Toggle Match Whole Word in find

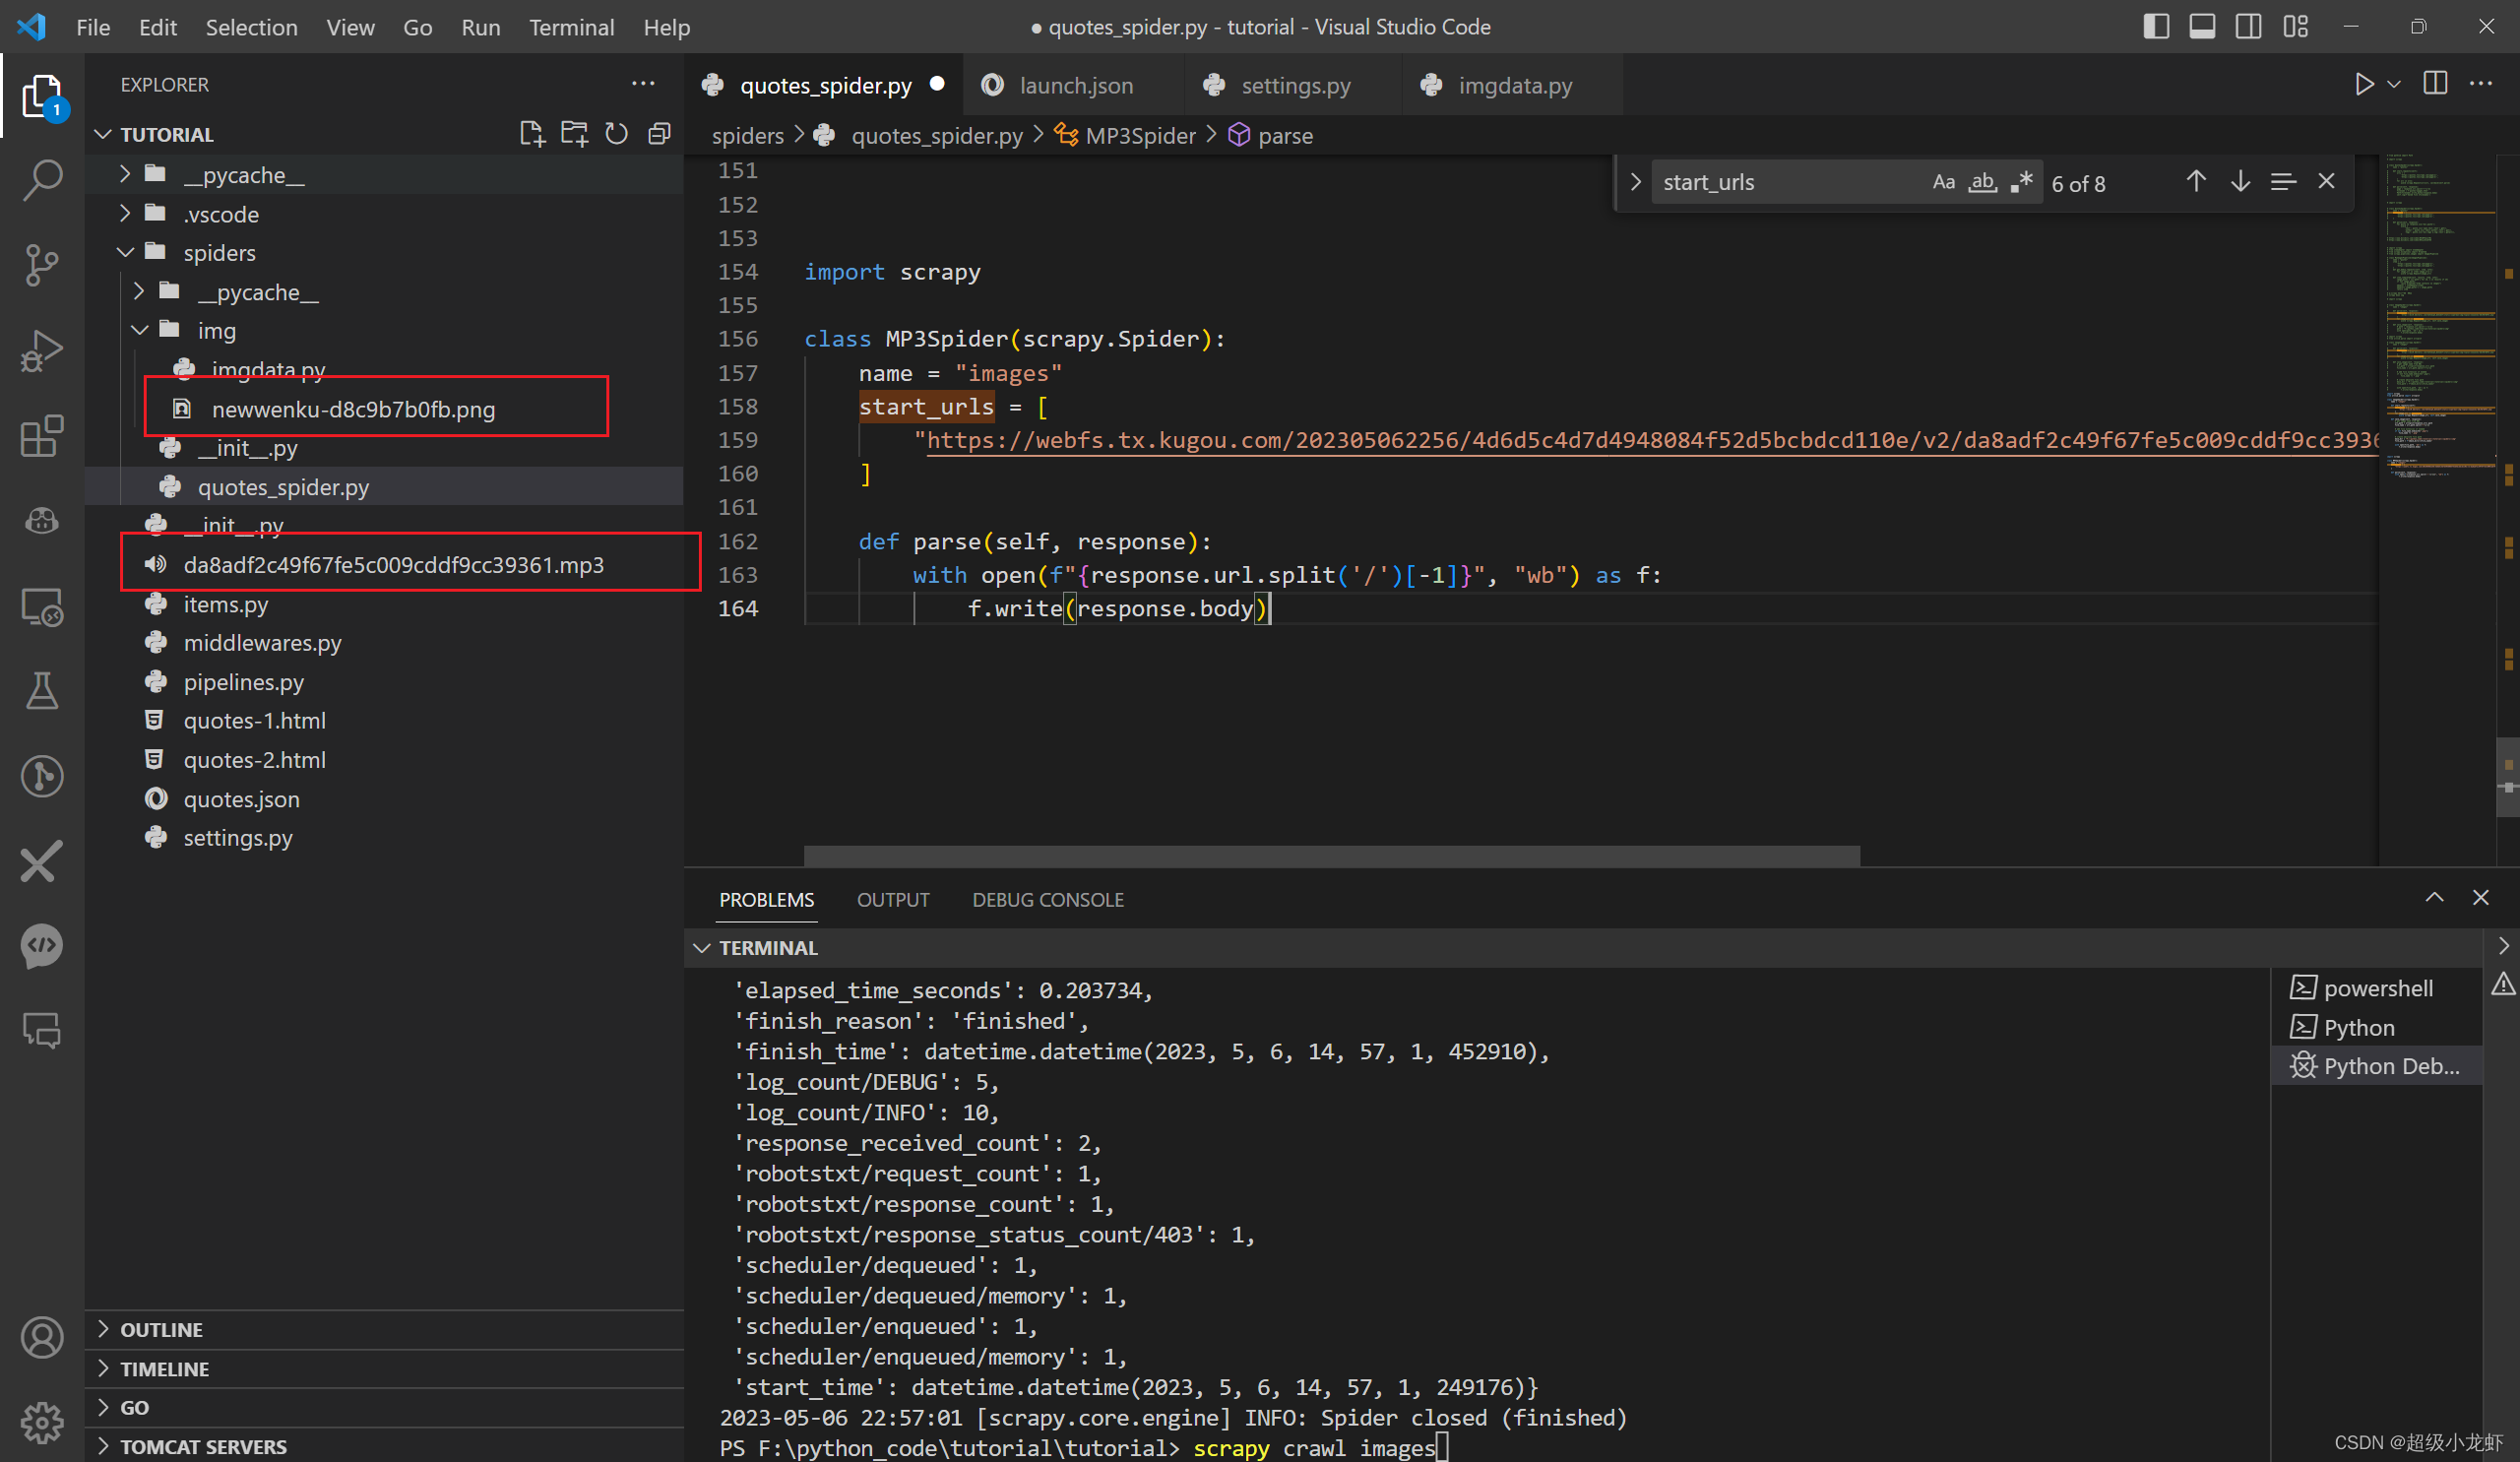click(1982, 182)
